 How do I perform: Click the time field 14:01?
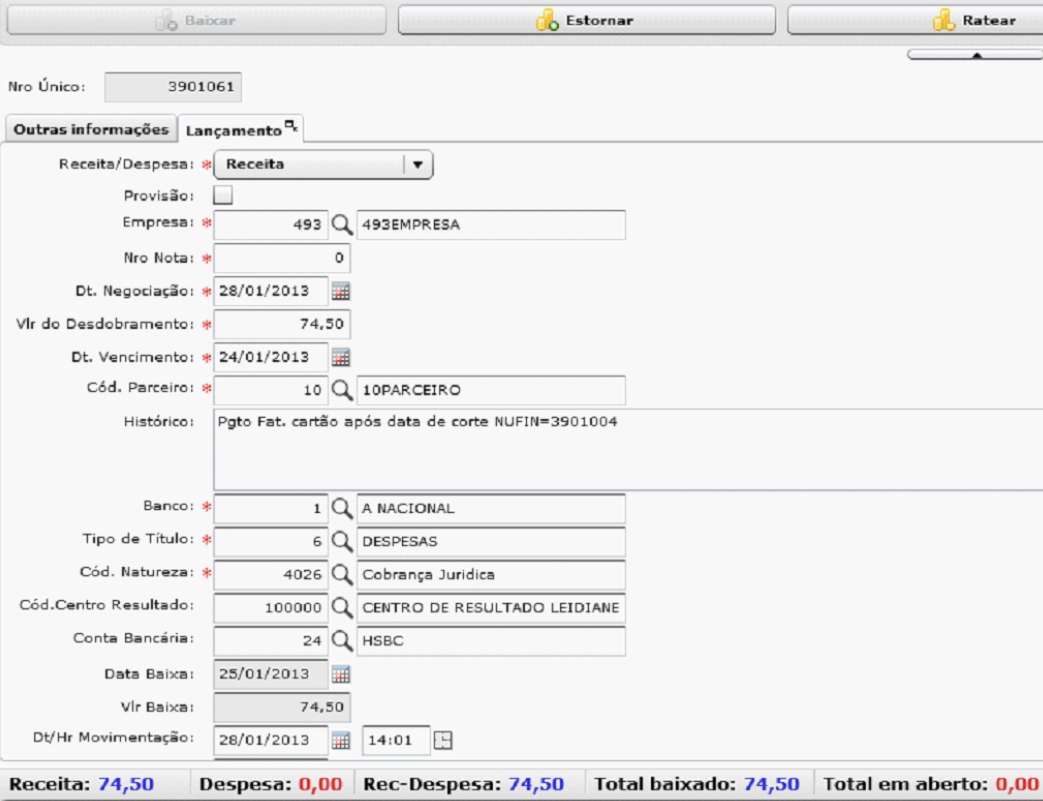(x=396, y=740)
